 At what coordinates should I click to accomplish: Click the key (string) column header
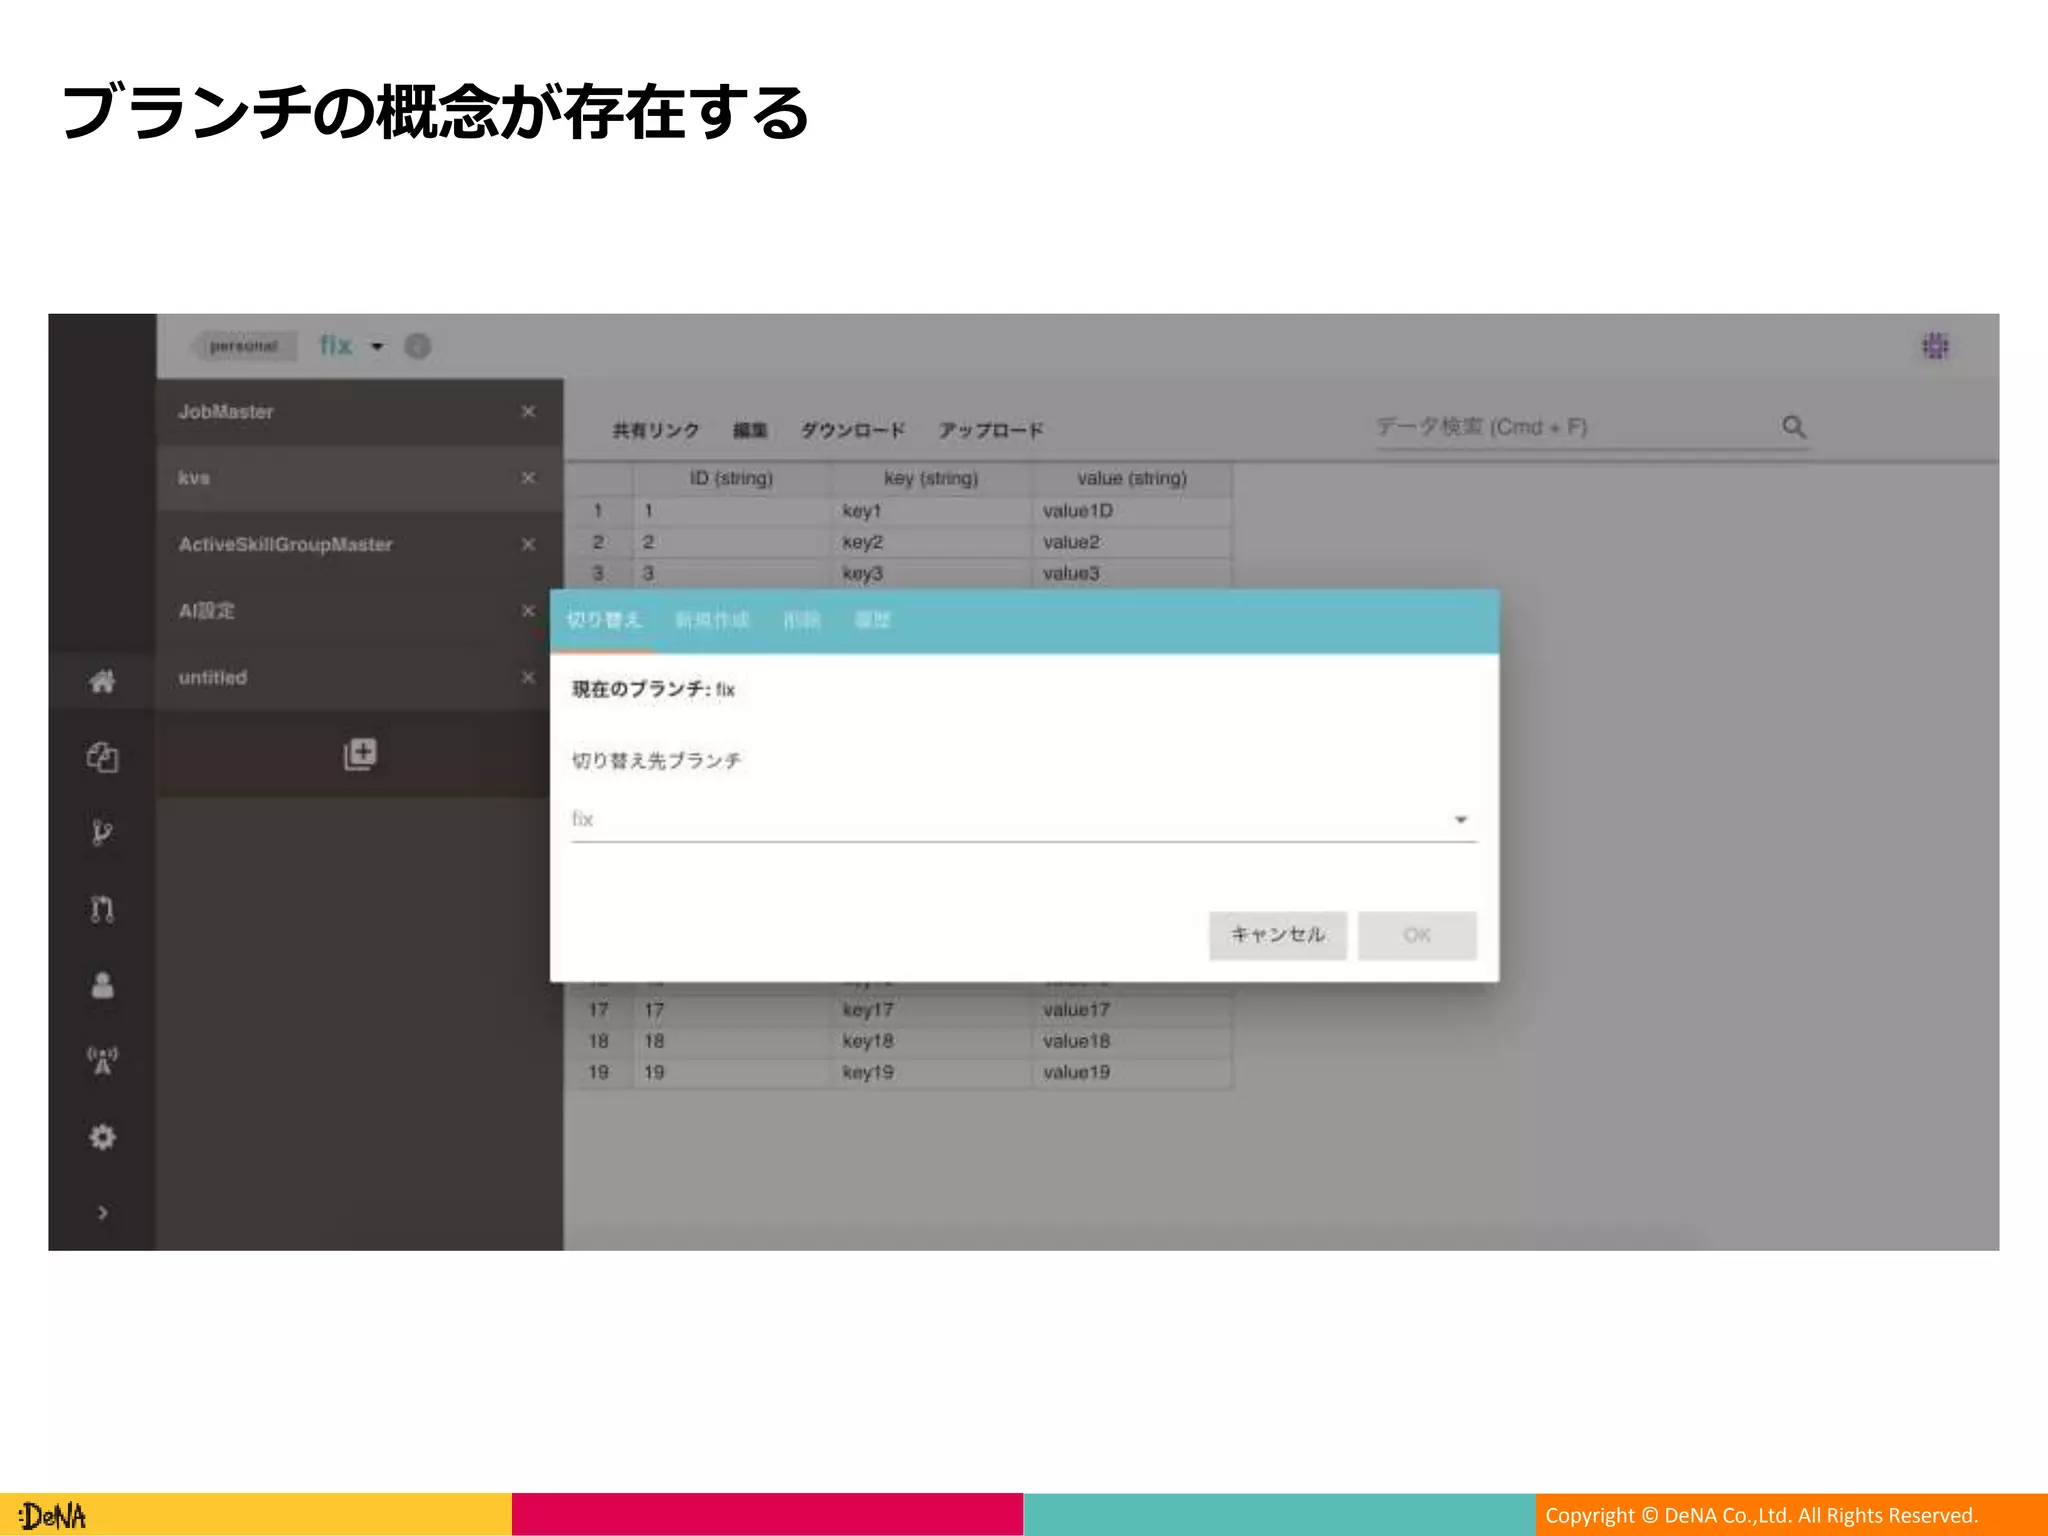931,478
